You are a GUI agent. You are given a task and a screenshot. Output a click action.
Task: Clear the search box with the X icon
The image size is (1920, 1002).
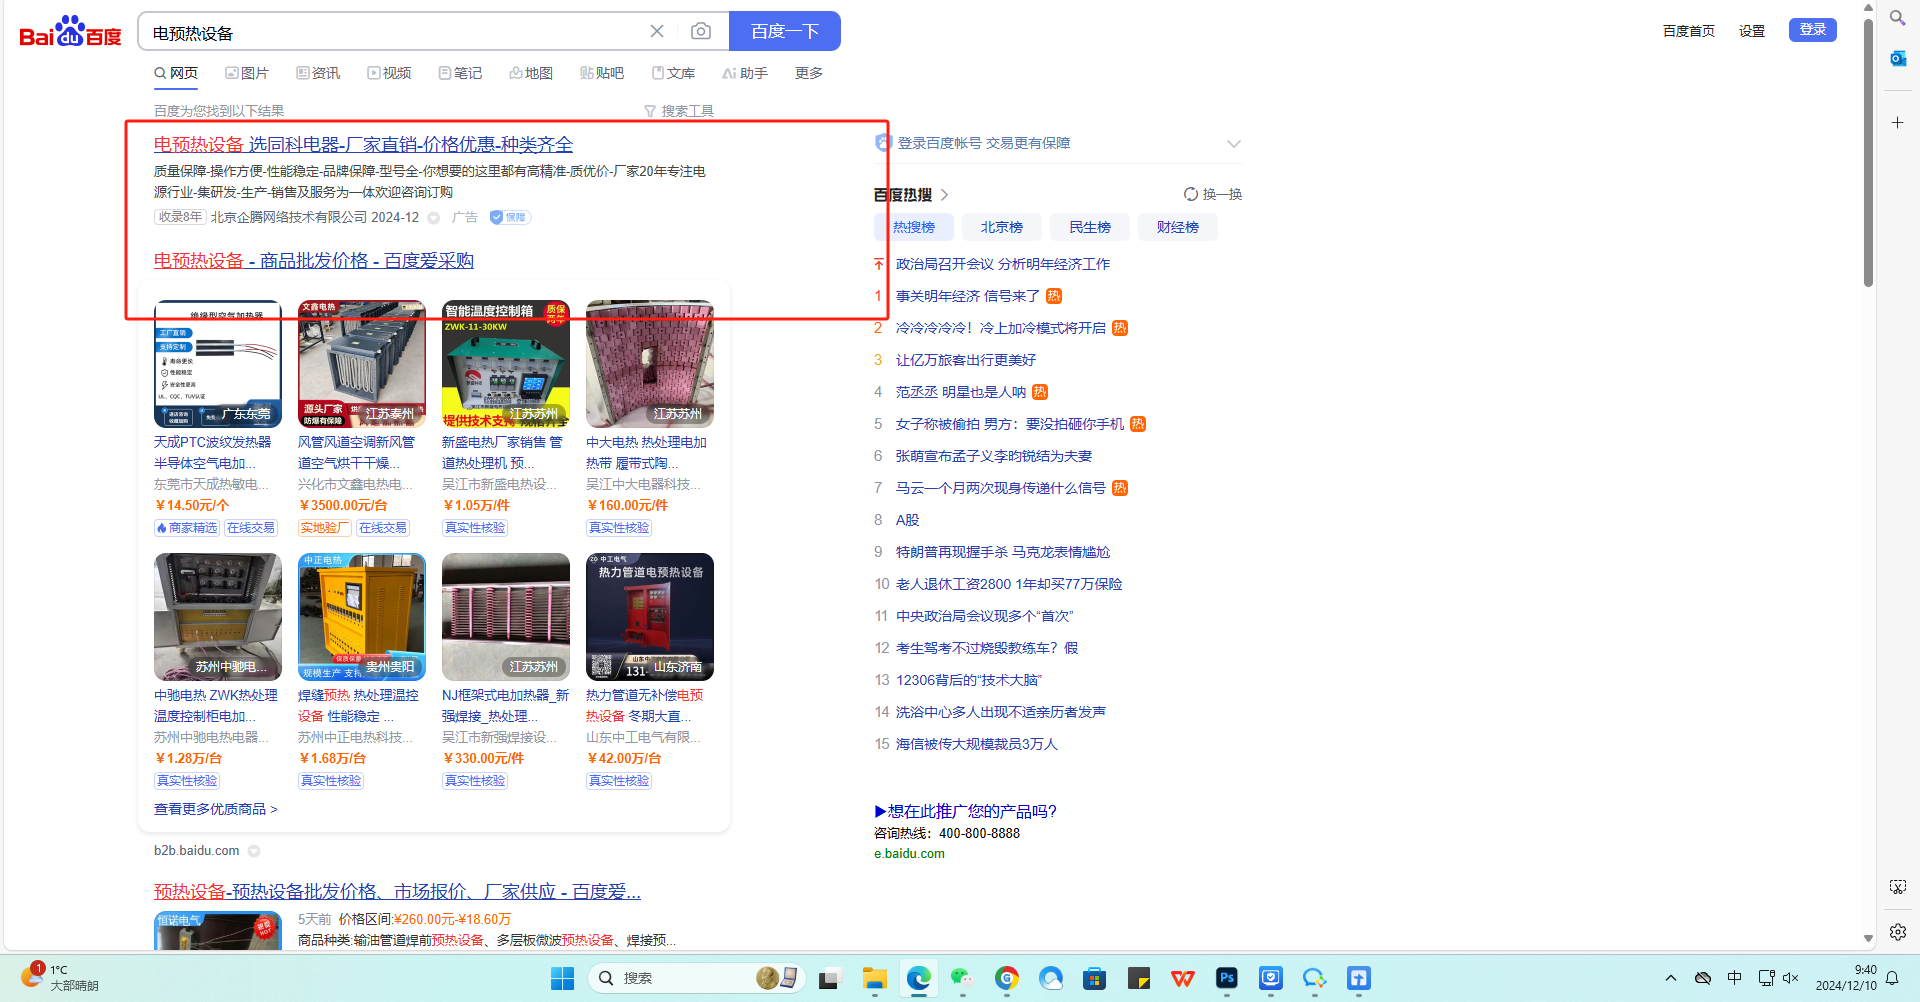[x=657, y=31]
